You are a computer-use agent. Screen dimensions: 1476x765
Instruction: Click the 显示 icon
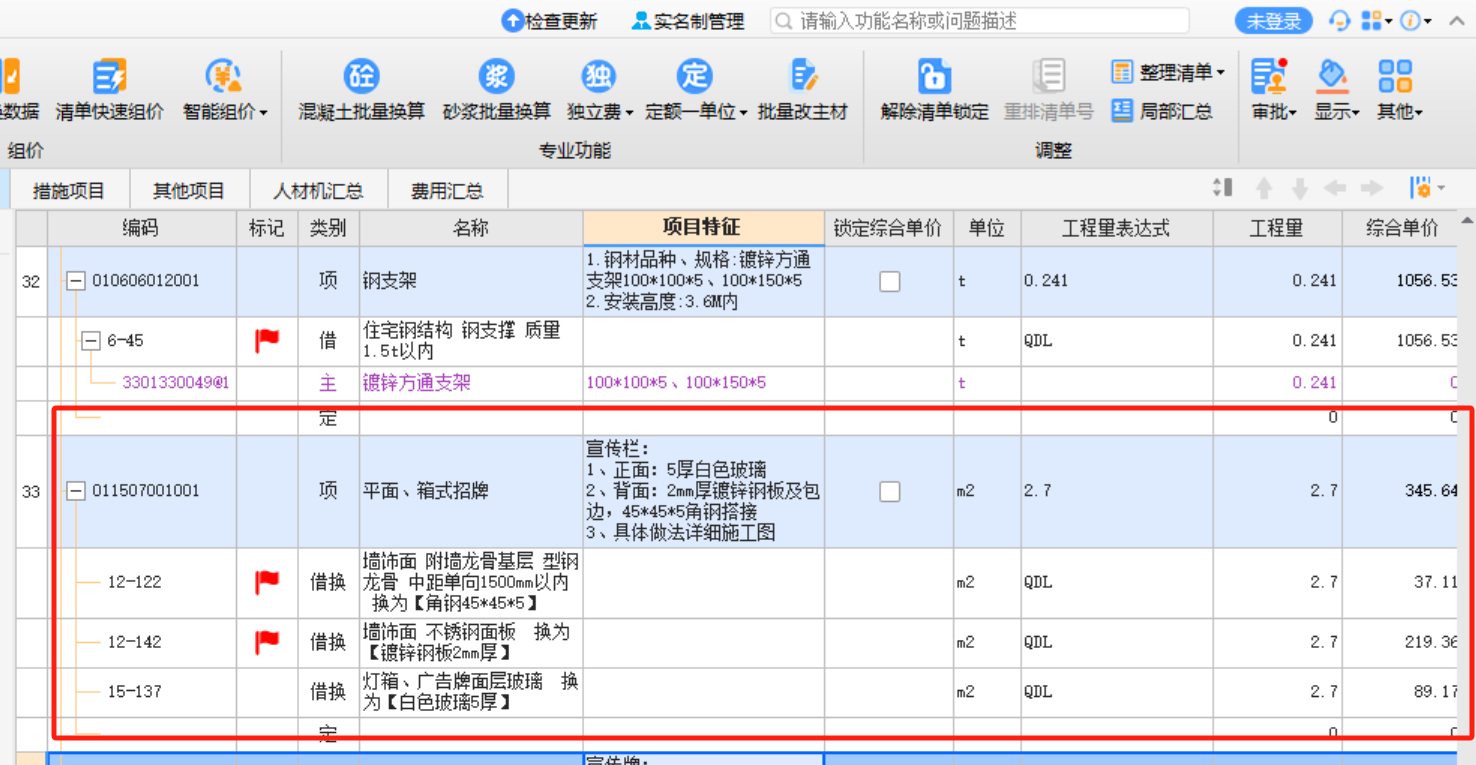[x=1332, y=77]
